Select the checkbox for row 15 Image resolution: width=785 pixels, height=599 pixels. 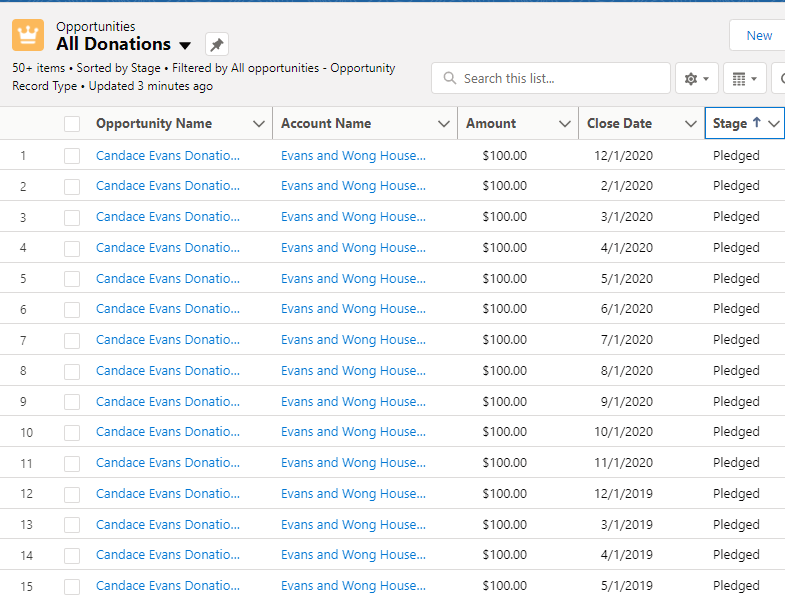click(72, 586)
